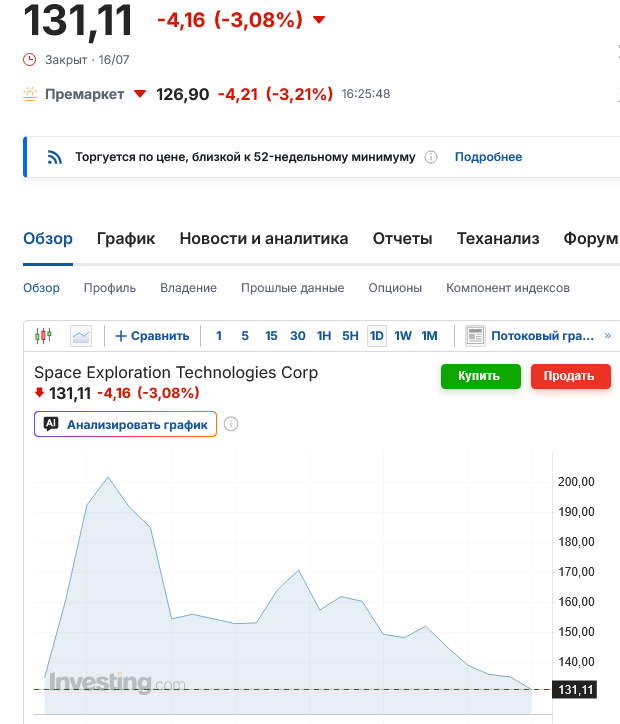Click the streaming chart newspaper icon
Viewport: 620px width, 724px height.
pyautogui.click(x=475, y=336)
